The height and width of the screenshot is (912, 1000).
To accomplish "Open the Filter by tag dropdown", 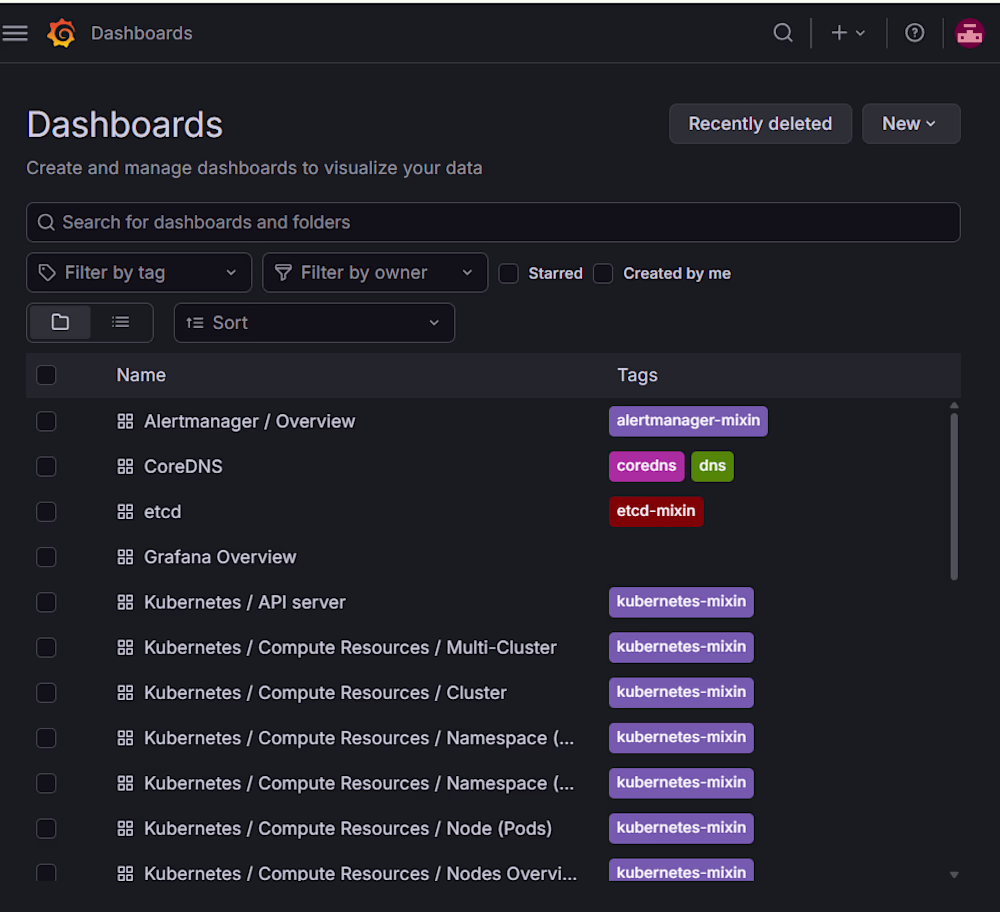I will (x=139, y=273).
